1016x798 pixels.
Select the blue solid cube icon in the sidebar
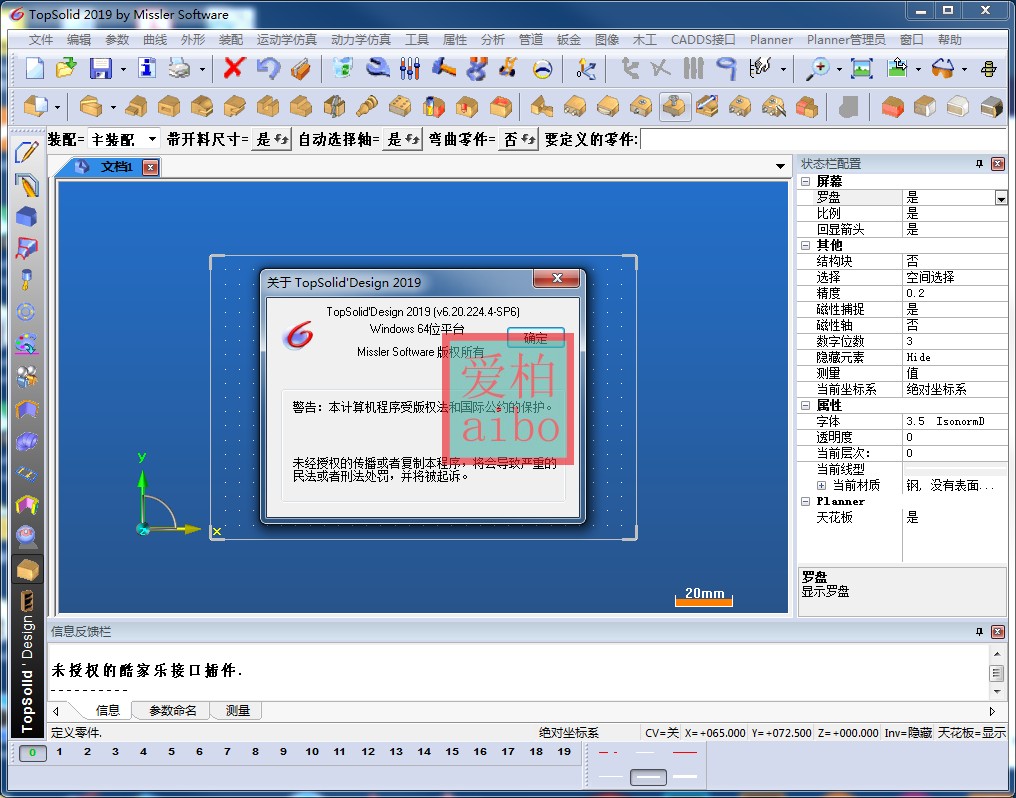(x=27, y=216)
